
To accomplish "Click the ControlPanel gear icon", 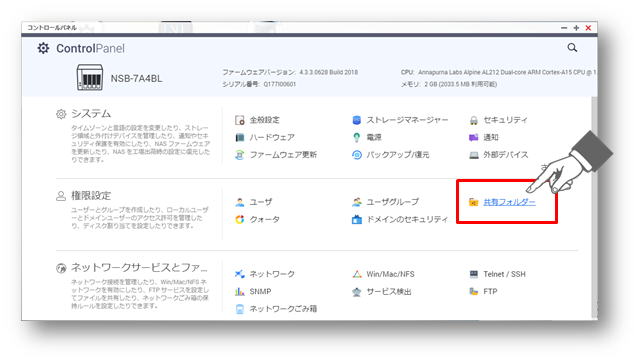I will [43, 48].
